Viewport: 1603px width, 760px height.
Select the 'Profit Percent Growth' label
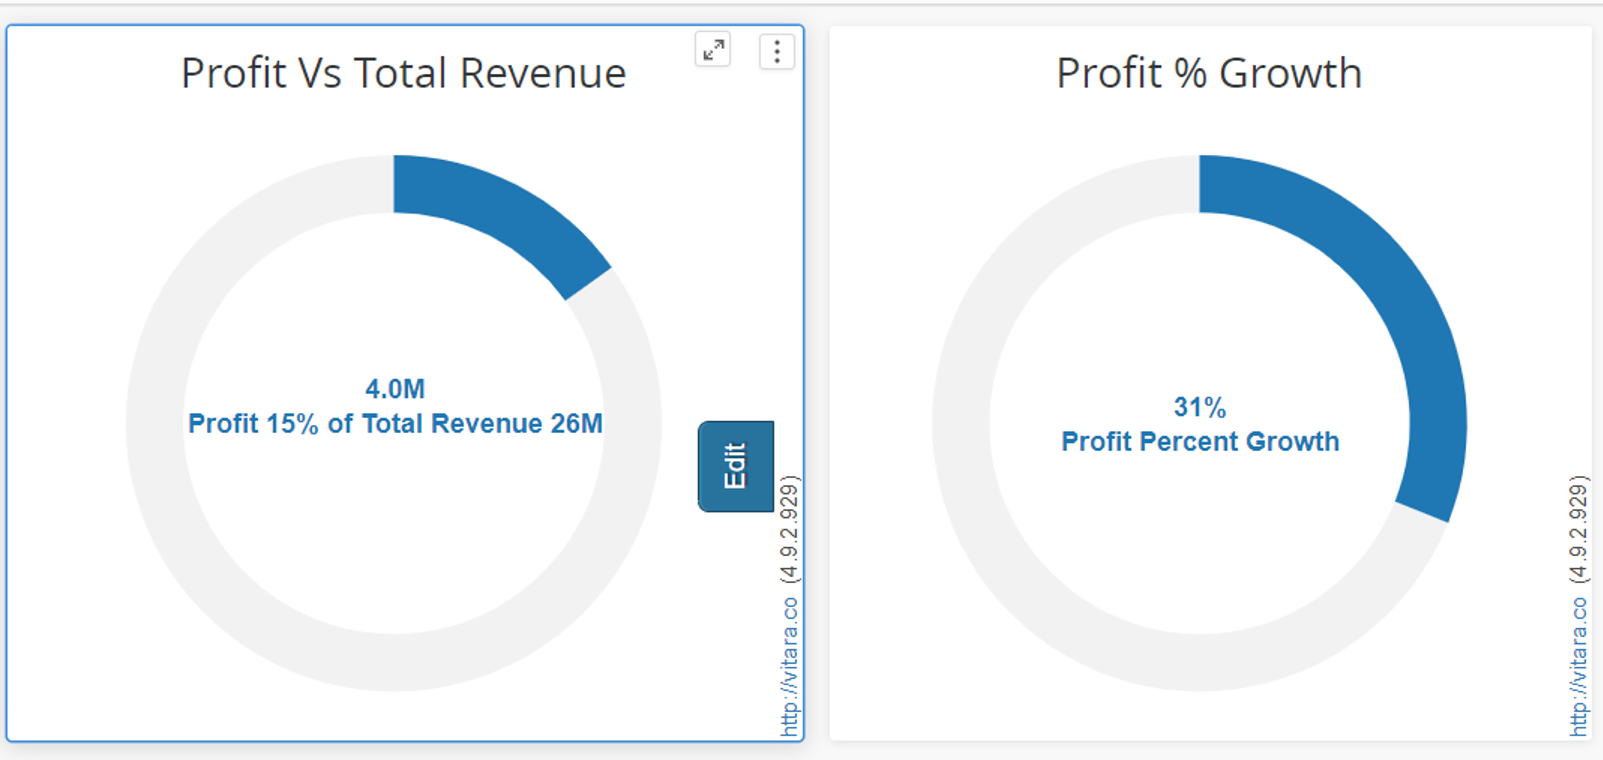pyautogui.click(x=1199, y=442)
